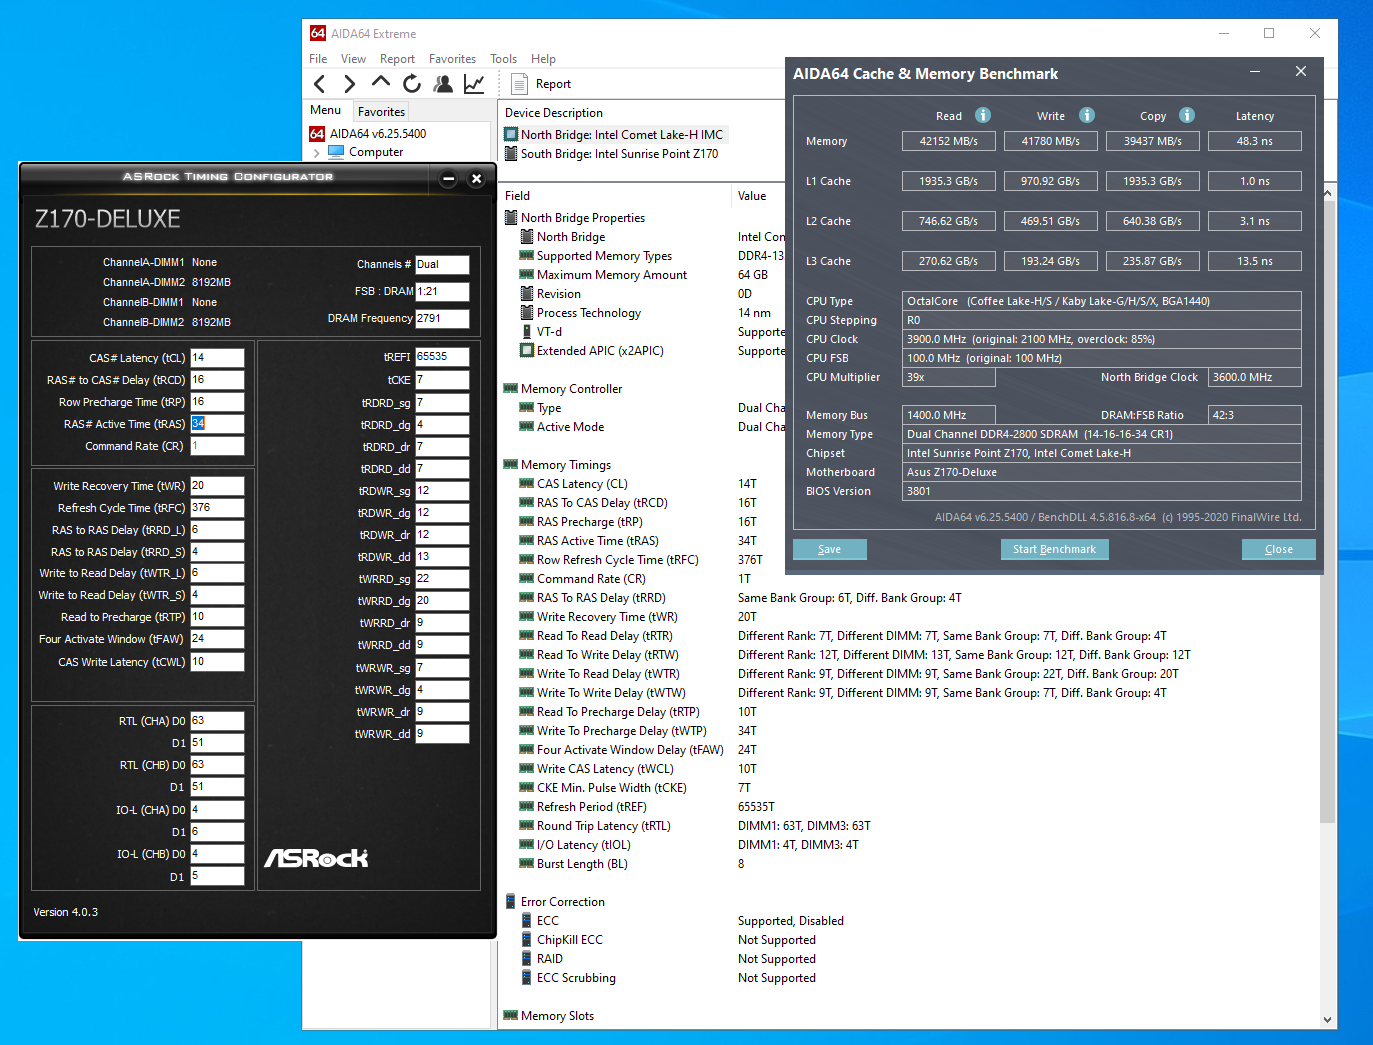Screen dimensions: 1373x1045
Task: Click the CAS Write Latency (tCWL) field
Action: point(217,662)
